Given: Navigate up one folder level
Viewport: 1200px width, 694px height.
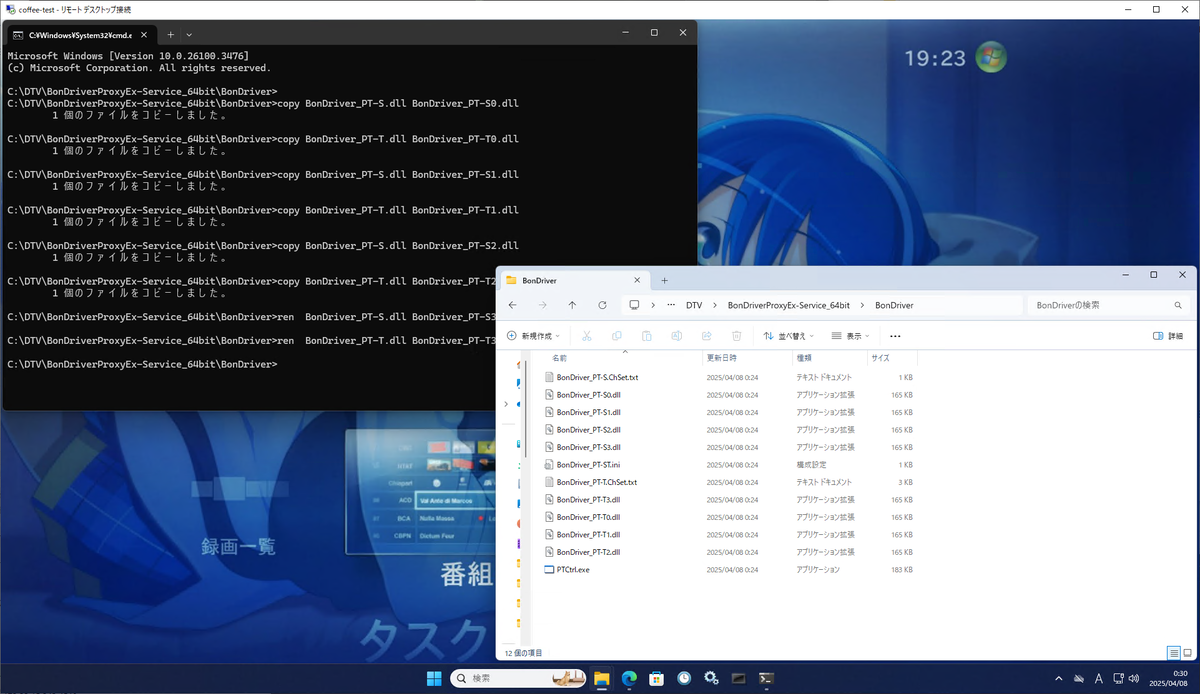Looking at the screenshot, I should (572, 305).
